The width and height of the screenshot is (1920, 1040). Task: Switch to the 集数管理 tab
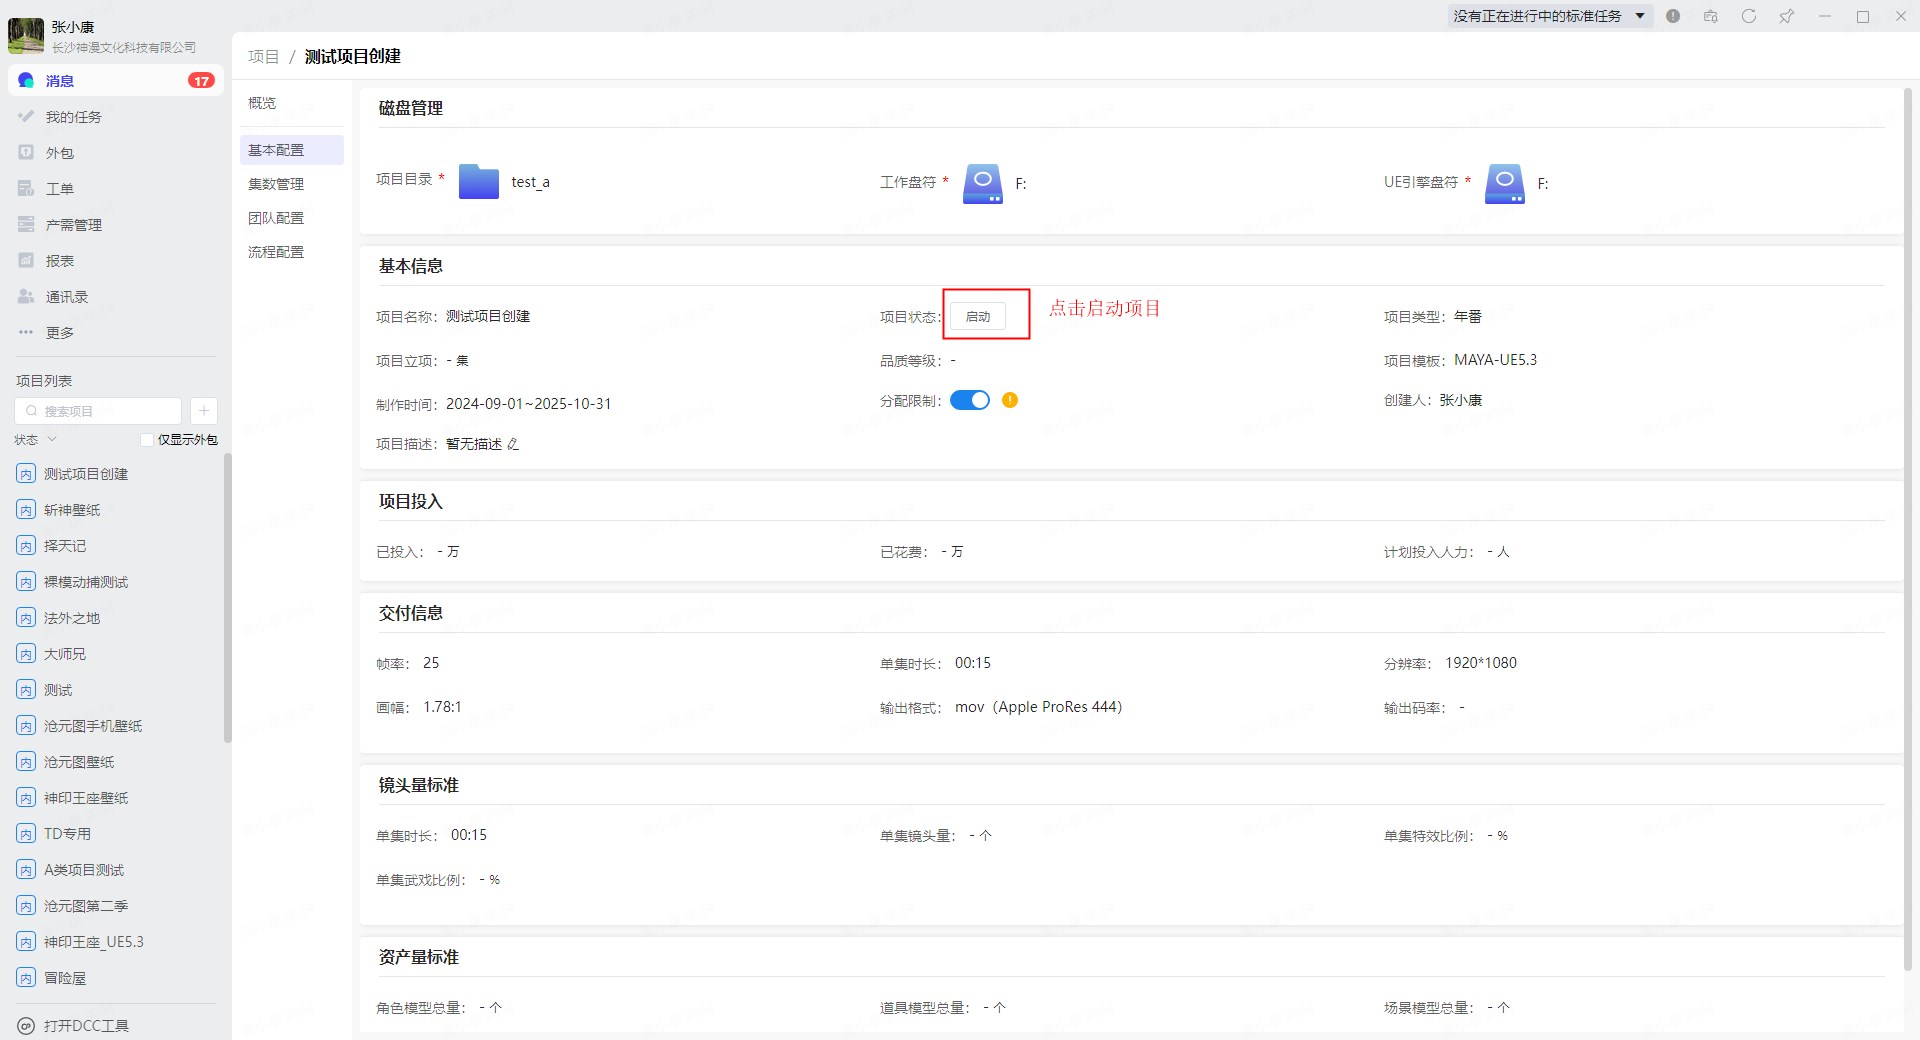pos(276,184)
